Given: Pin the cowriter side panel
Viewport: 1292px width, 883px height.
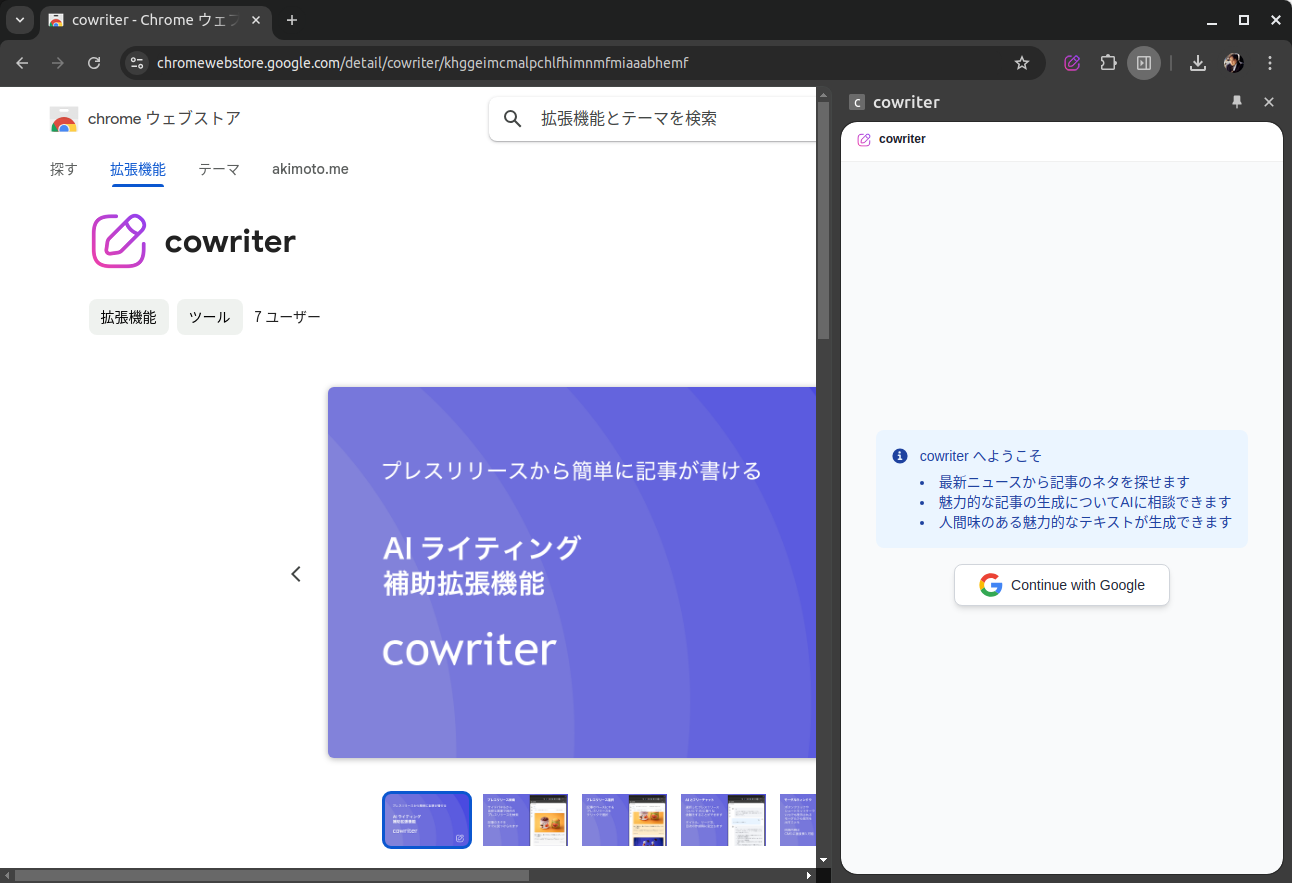Looking at the screenshot, I should pos(1237,102).
